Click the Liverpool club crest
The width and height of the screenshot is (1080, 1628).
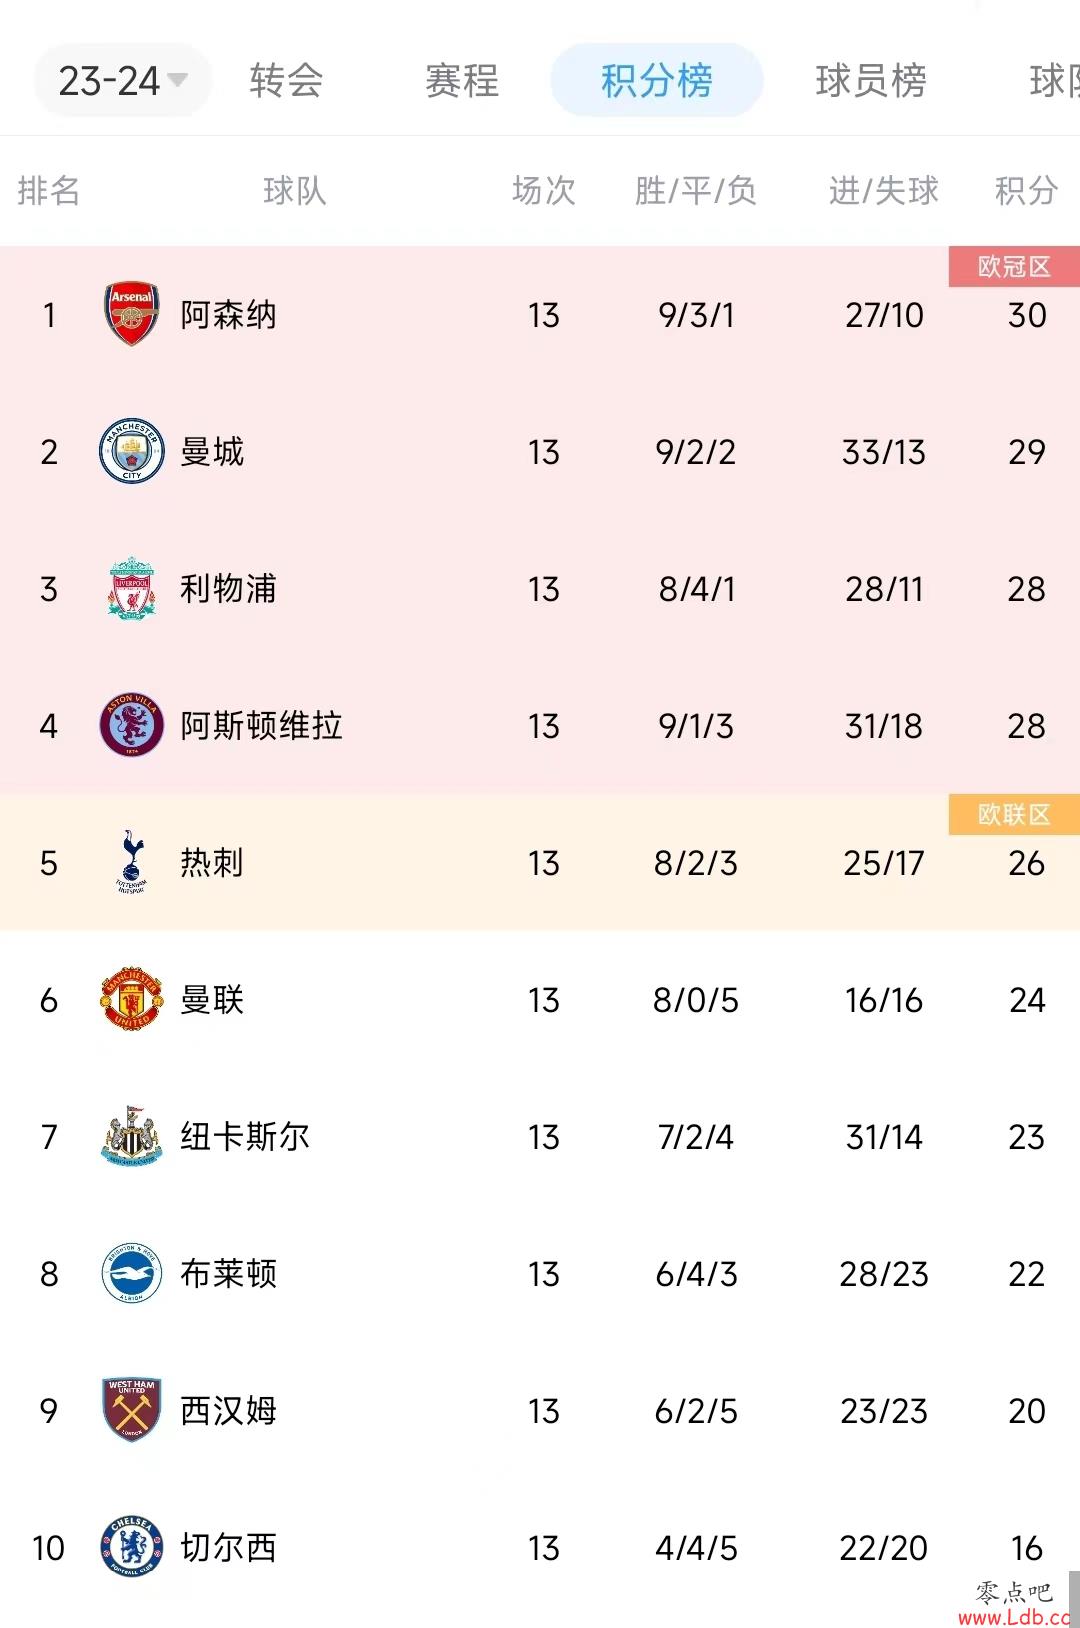pyautogui.click(x=132, y=588)
